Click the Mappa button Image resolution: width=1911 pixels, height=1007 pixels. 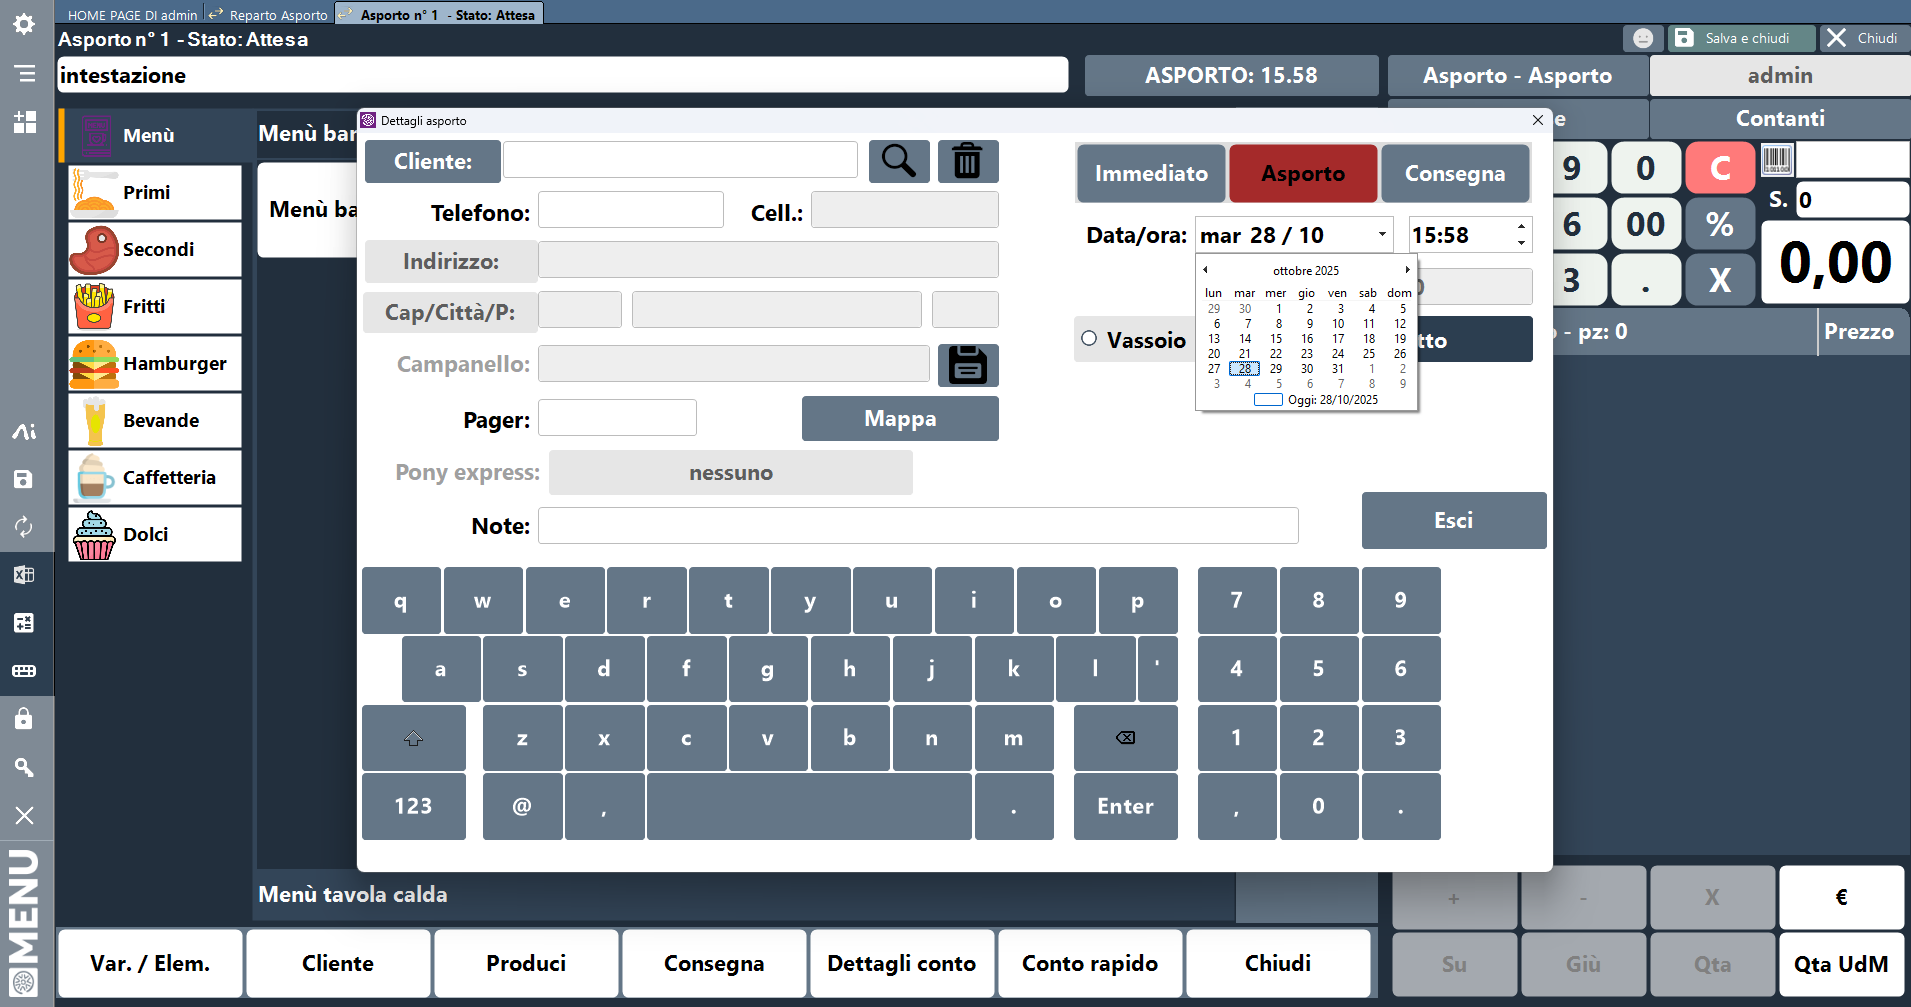click(899, 419)
